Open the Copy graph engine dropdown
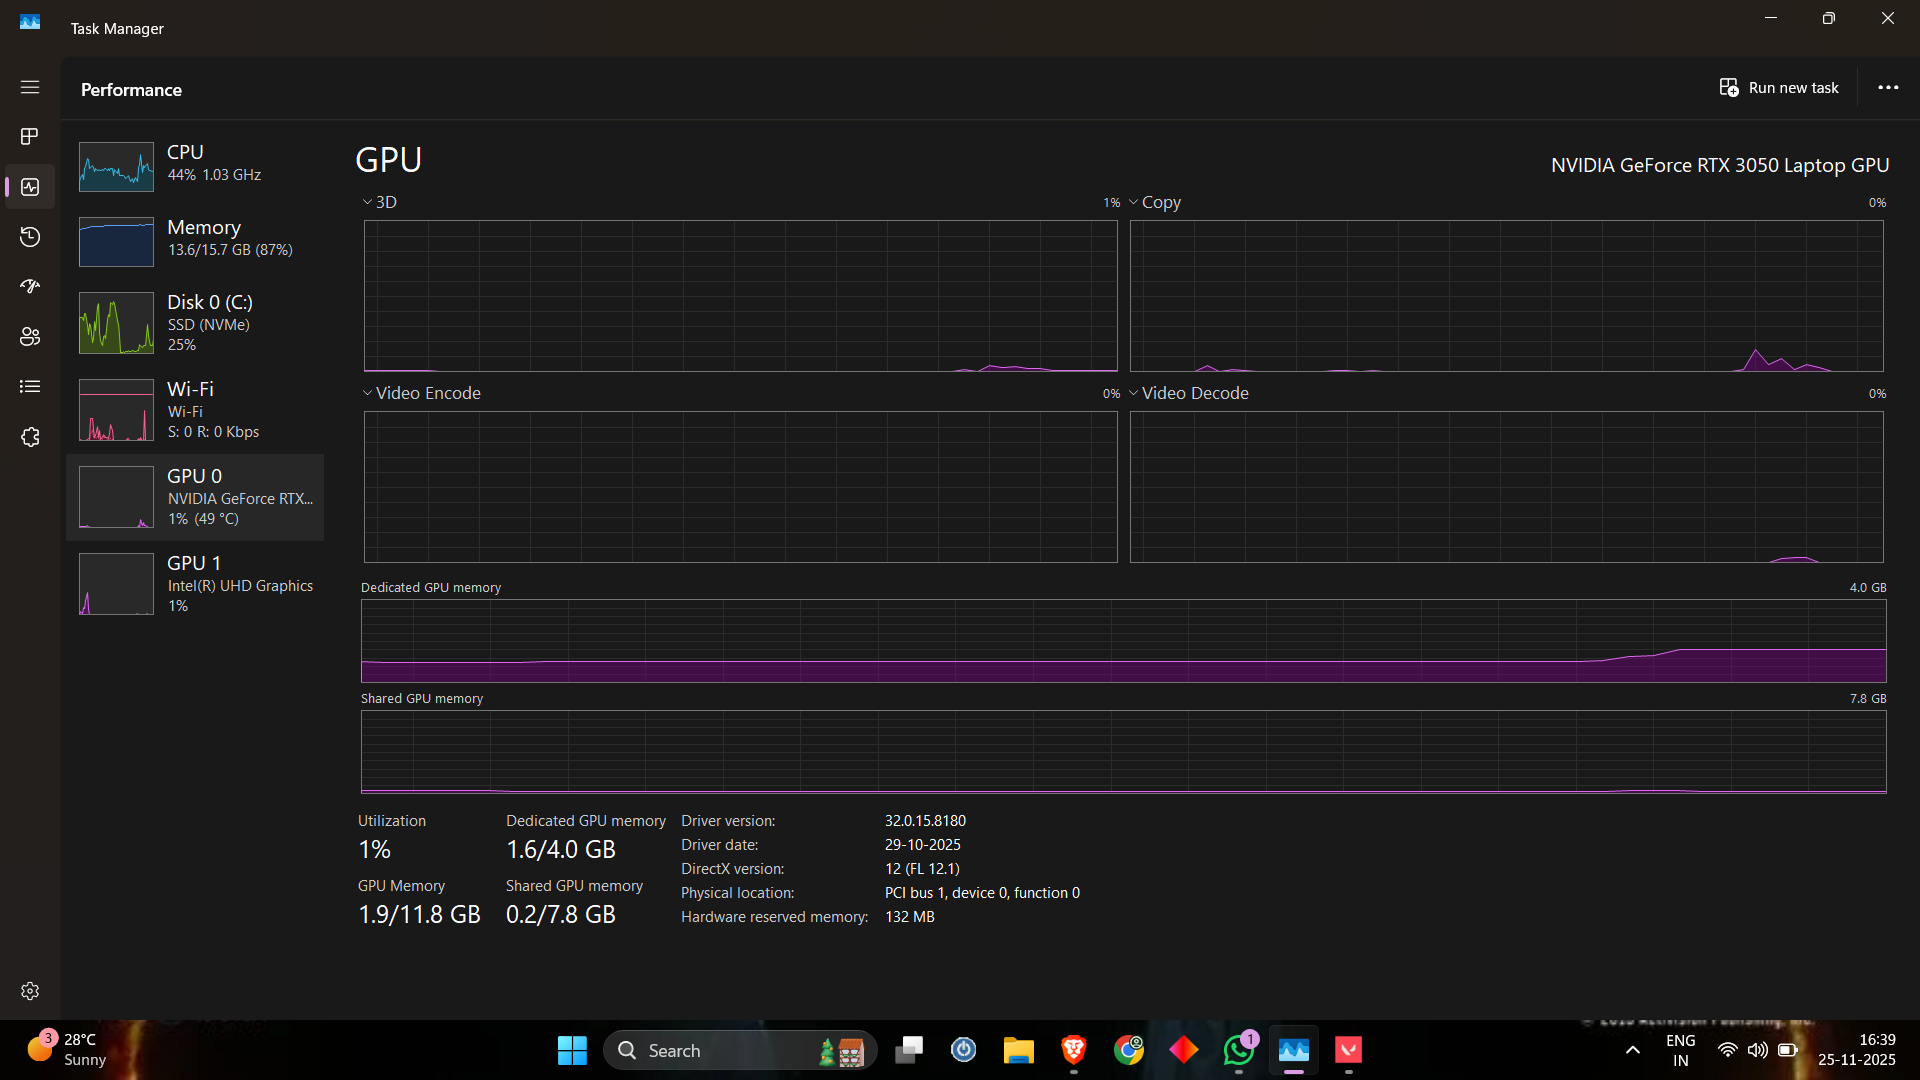 click(x=1154, y=202)
